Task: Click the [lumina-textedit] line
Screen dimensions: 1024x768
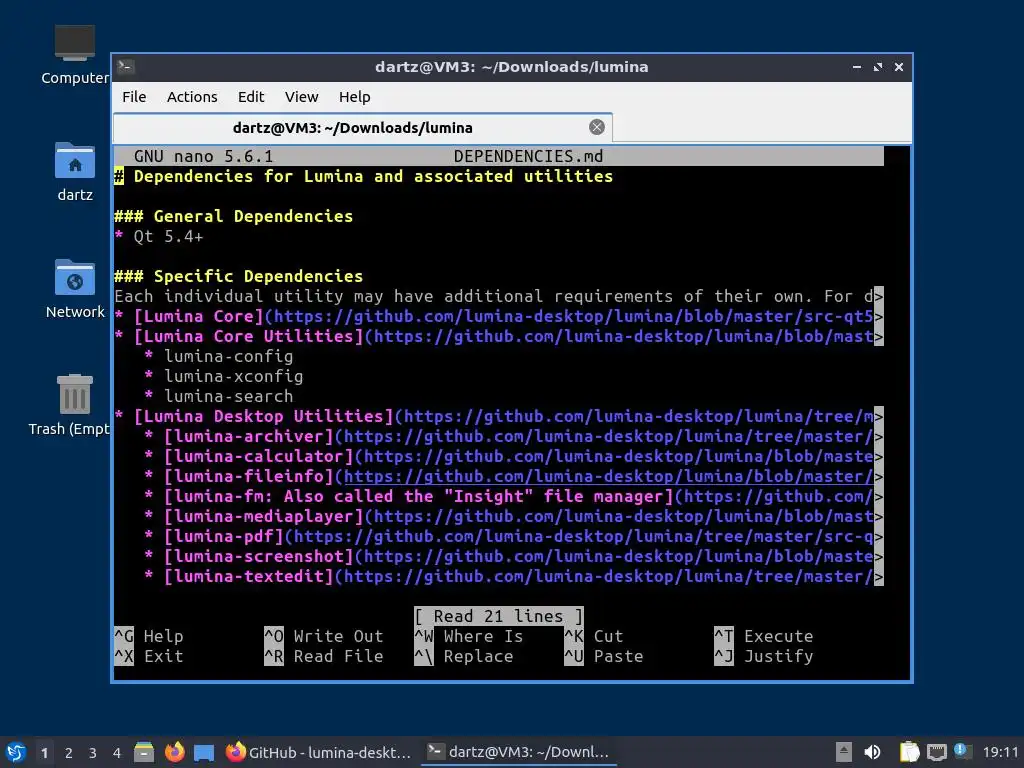Action: click(514, 577)
